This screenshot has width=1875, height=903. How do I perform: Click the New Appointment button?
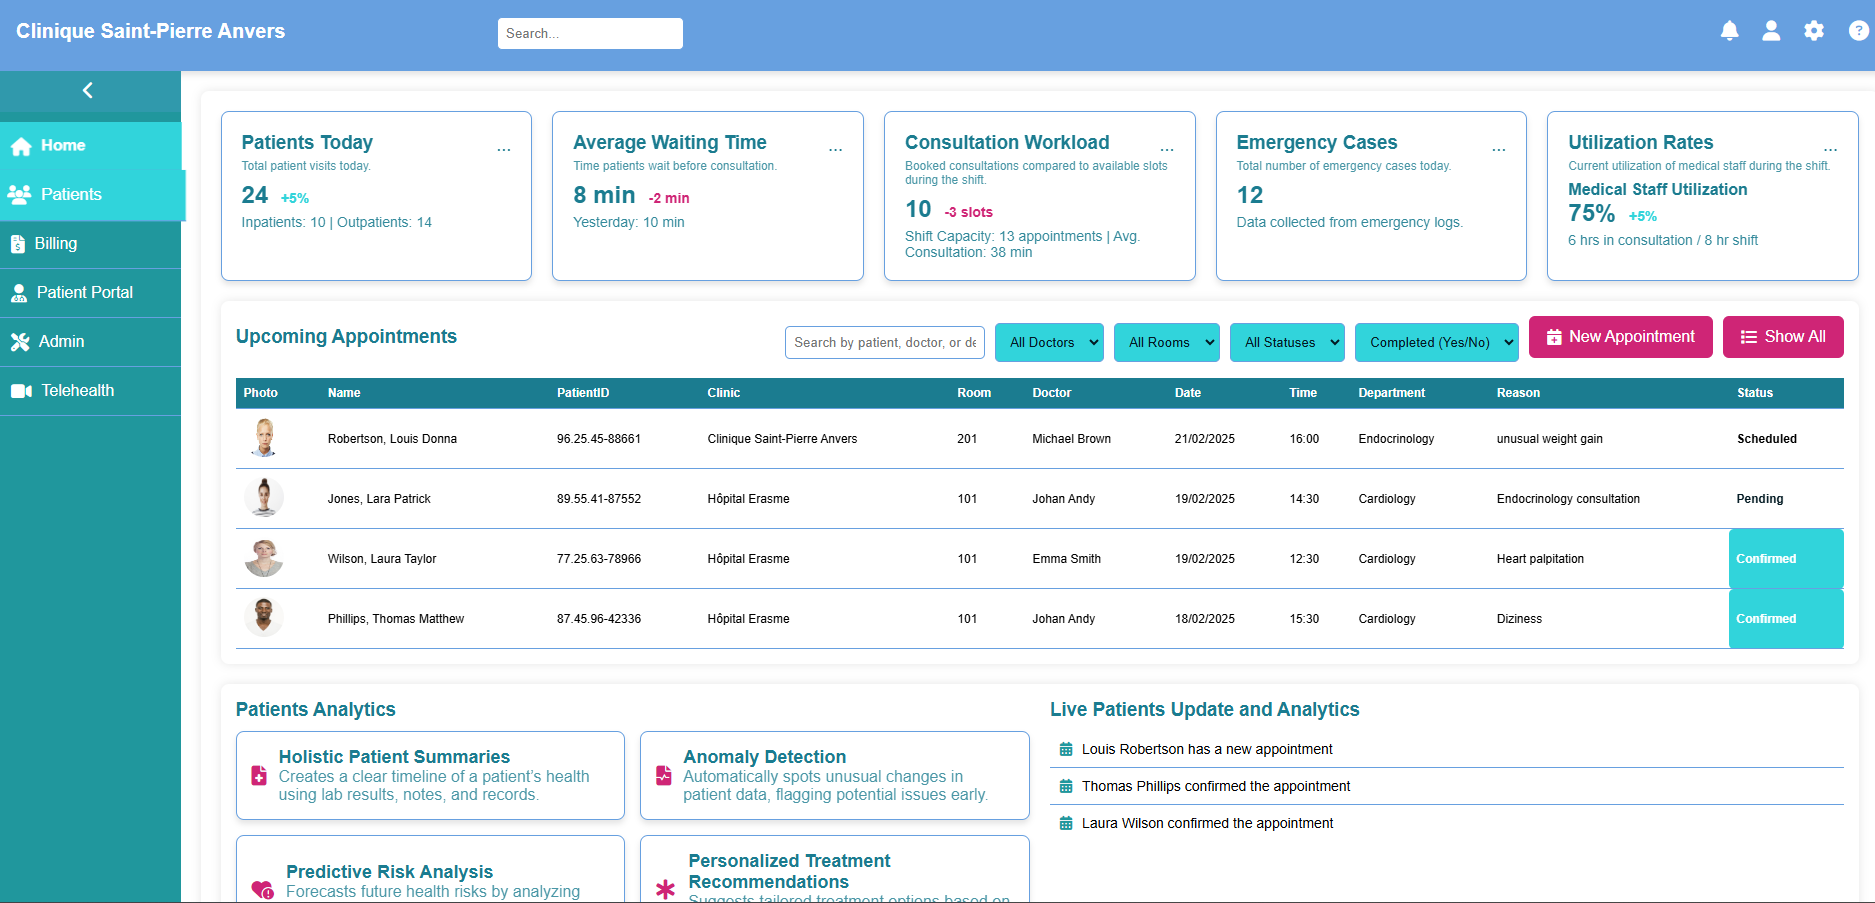1620,337
